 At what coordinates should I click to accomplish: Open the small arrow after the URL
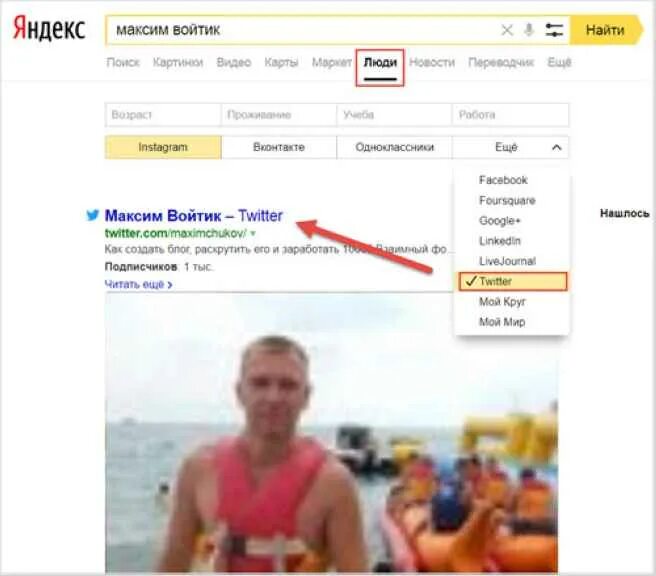coord(253,233)
